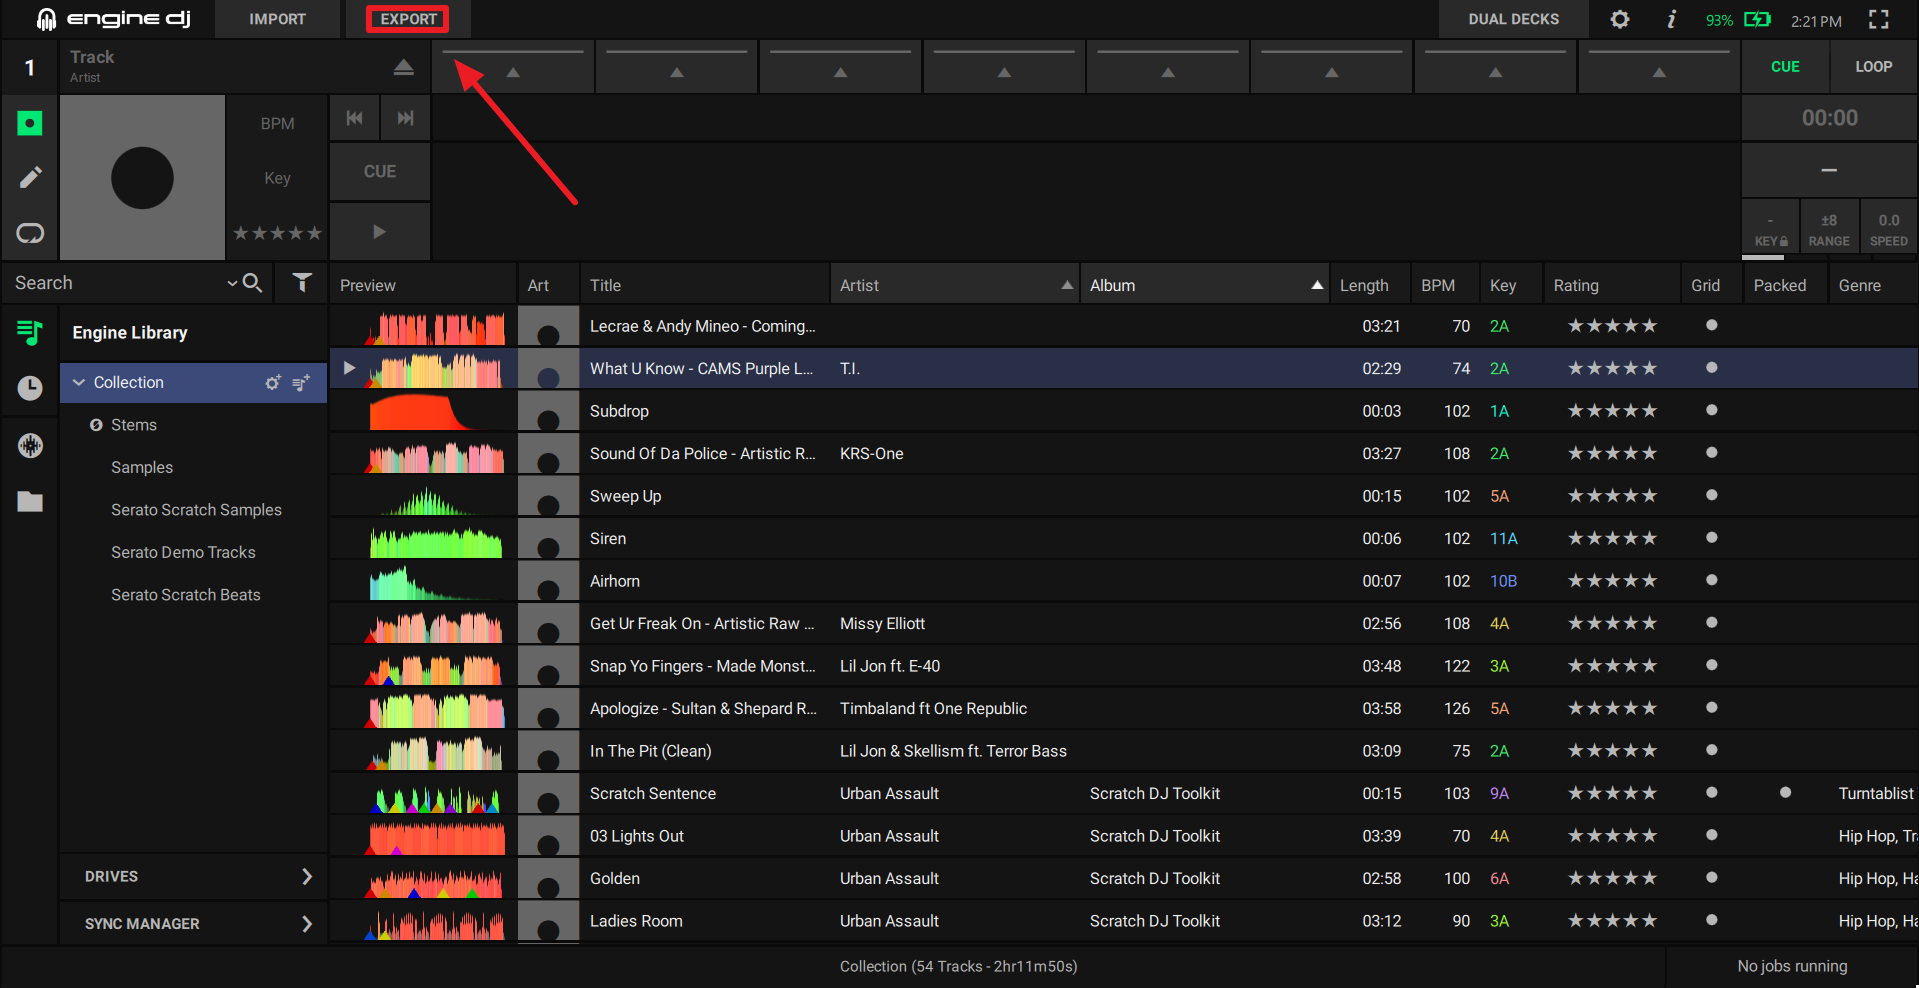Open the first hot cue slot
Viewport: 1919px width, 988px height.
click(513, 67)
